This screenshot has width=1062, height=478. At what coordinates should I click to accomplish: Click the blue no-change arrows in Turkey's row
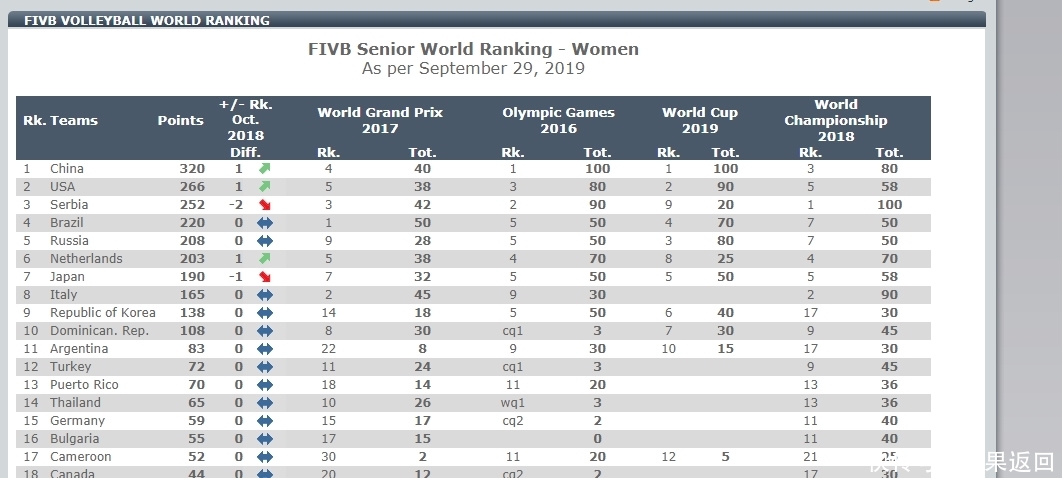click(265, 367)
